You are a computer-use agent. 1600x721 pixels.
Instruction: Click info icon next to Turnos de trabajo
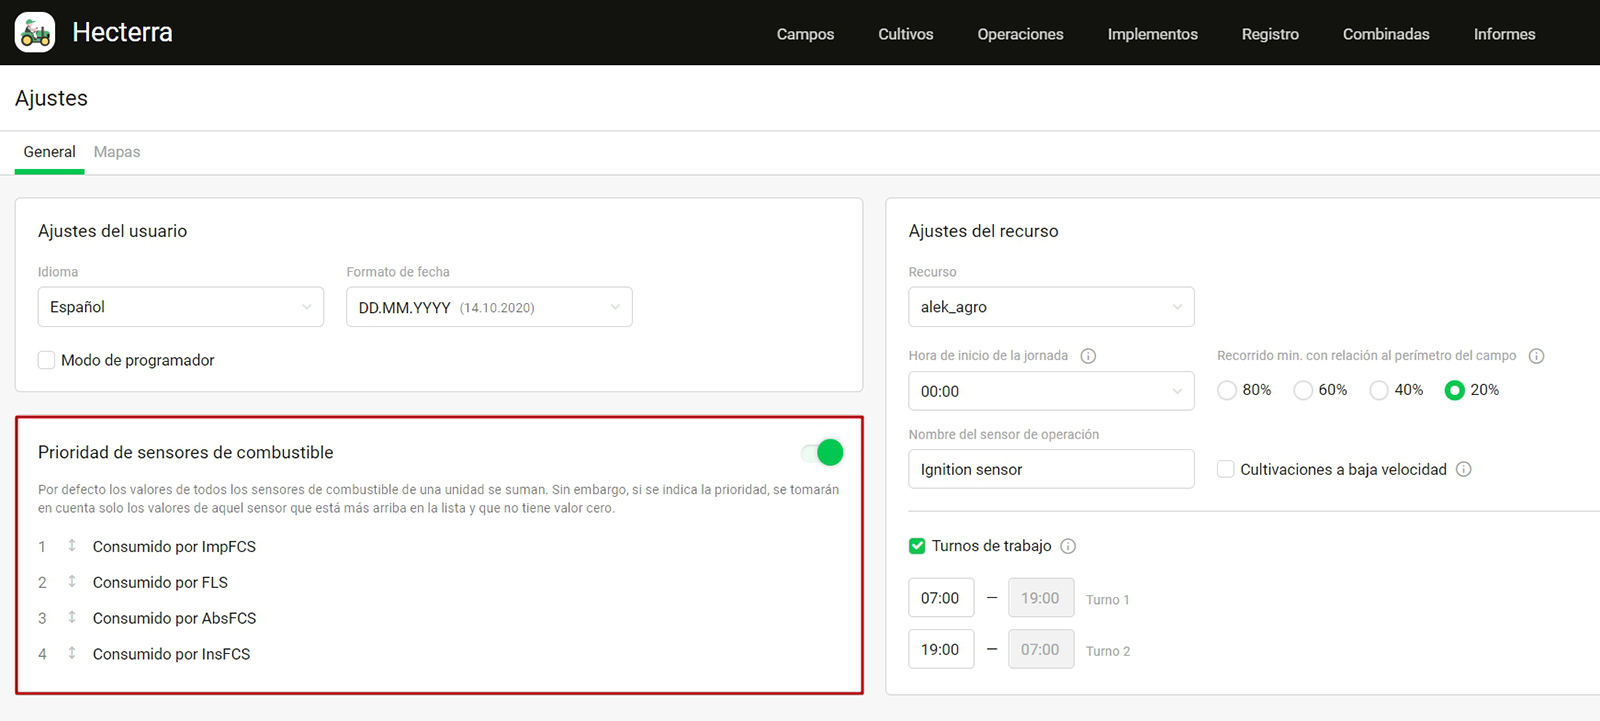point(1068,546)
